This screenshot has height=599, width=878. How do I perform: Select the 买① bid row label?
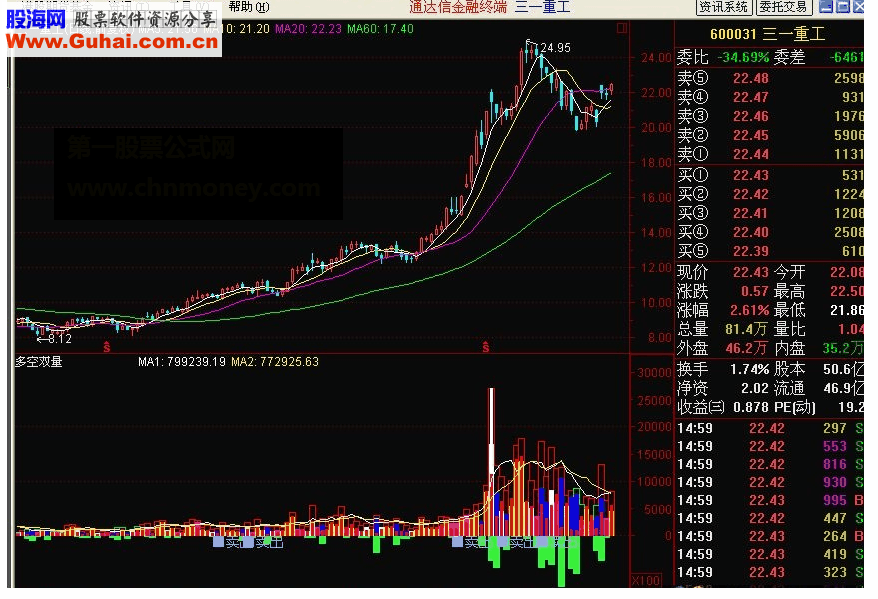[693, 175]
